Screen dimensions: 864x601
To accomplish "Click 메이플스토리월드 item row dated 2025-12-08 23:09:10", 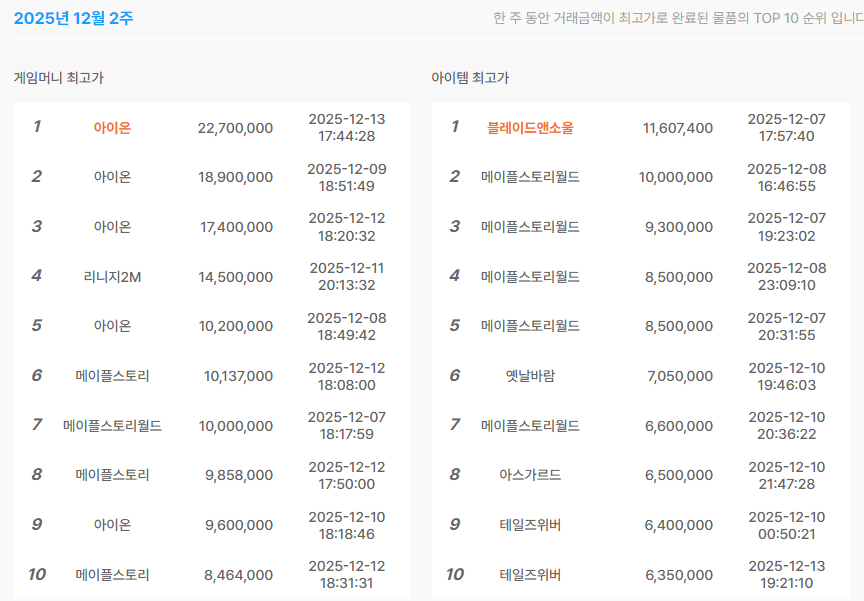I will coord(530,277).
